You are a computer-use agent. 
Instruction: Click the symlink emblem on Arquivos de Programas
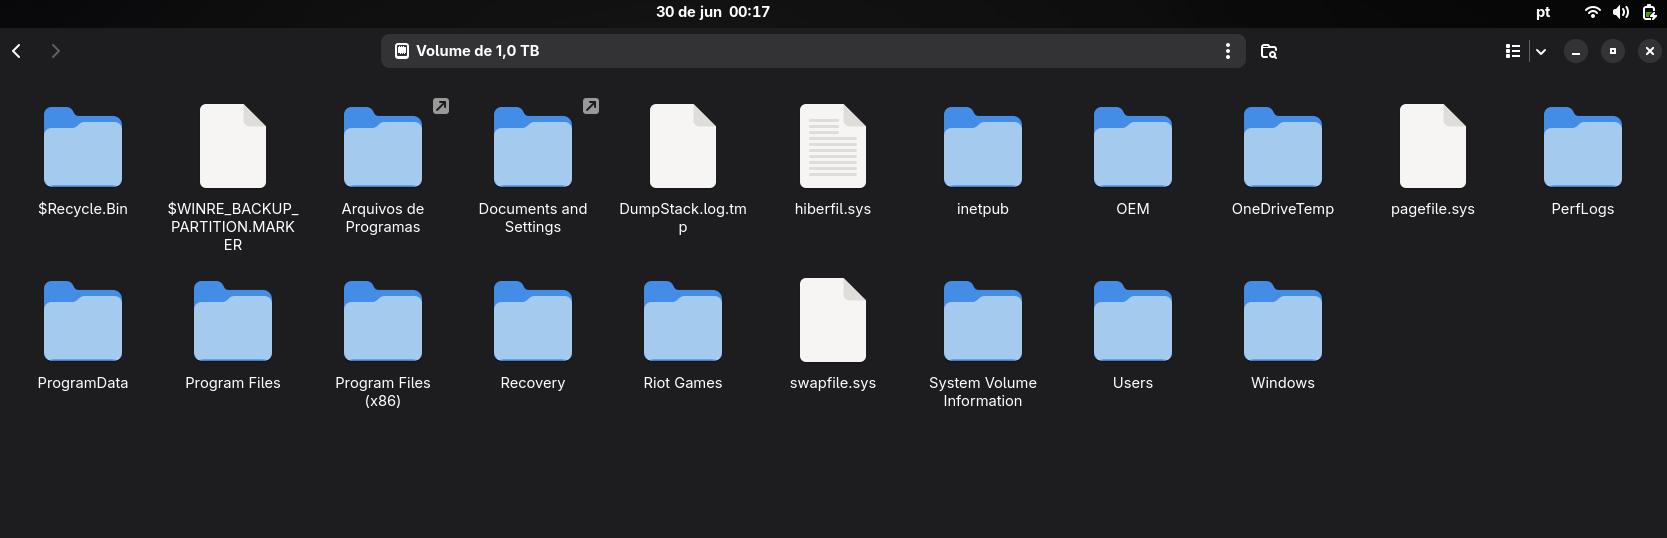[441, 106]
